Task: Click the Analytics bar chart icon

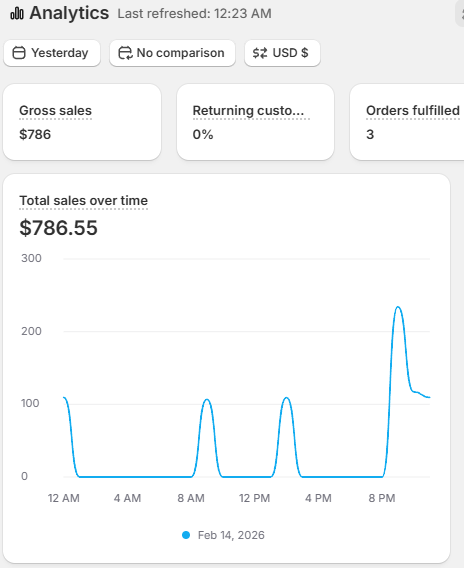Action: tap(17, 14)
